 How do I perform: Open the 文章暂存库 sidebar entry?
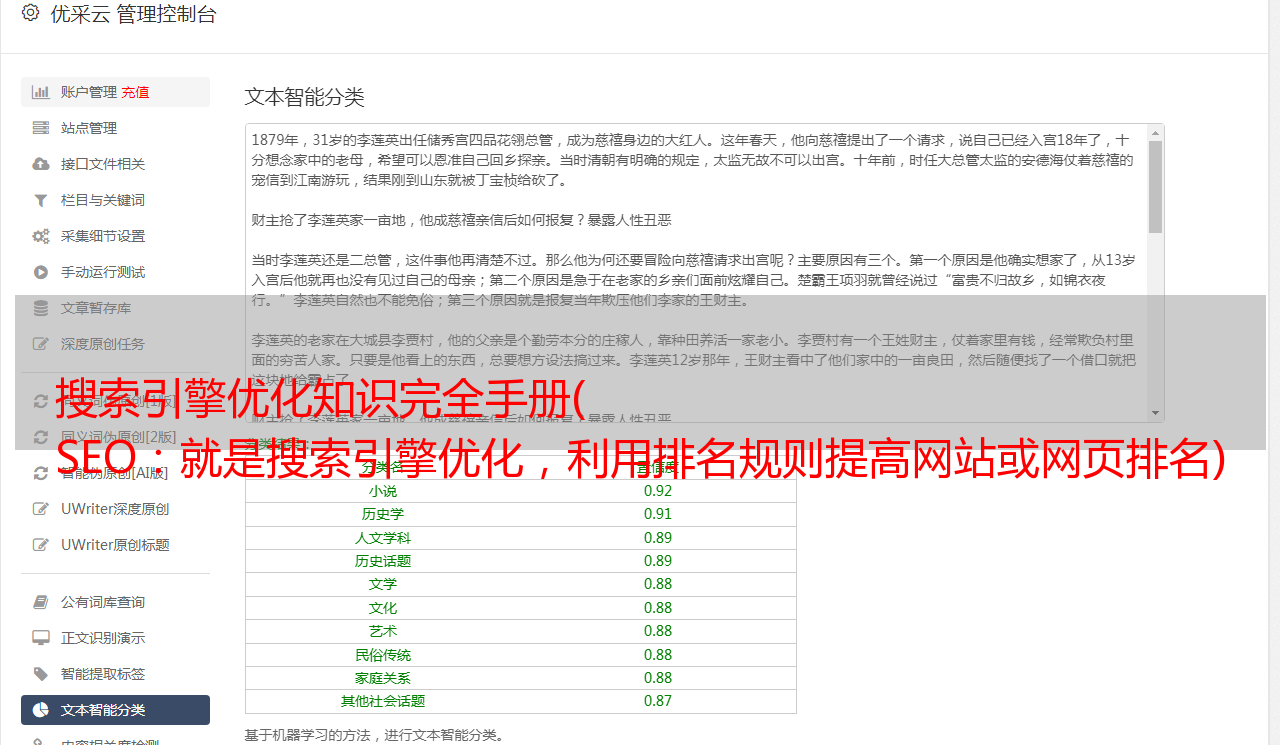[115, 308]
